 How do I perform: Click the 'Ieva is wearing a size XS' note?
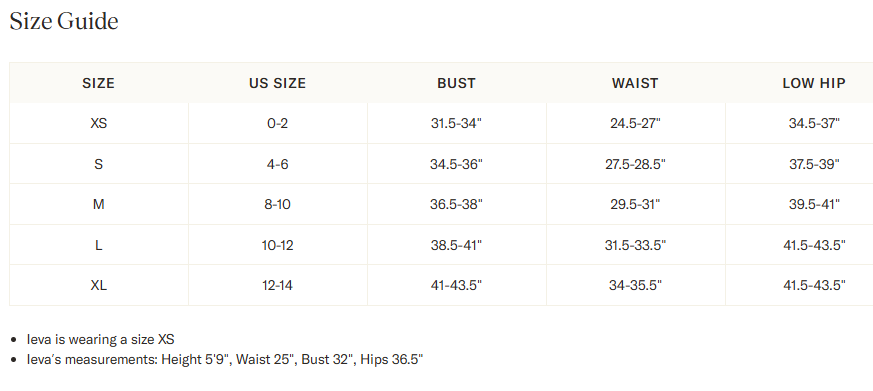tap(101, 339)
